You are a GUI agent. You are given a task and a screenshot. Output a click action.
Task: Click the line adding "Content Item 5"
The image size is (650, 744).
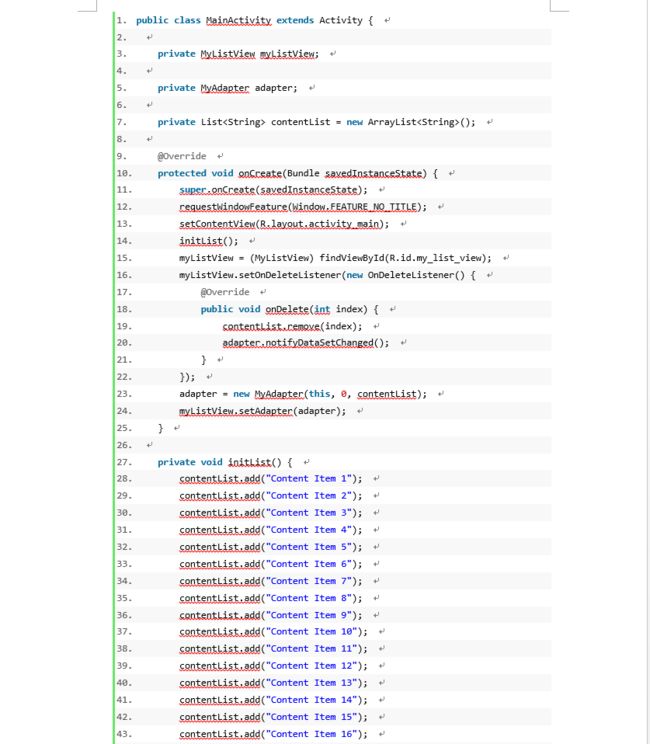tap(271, 547)
